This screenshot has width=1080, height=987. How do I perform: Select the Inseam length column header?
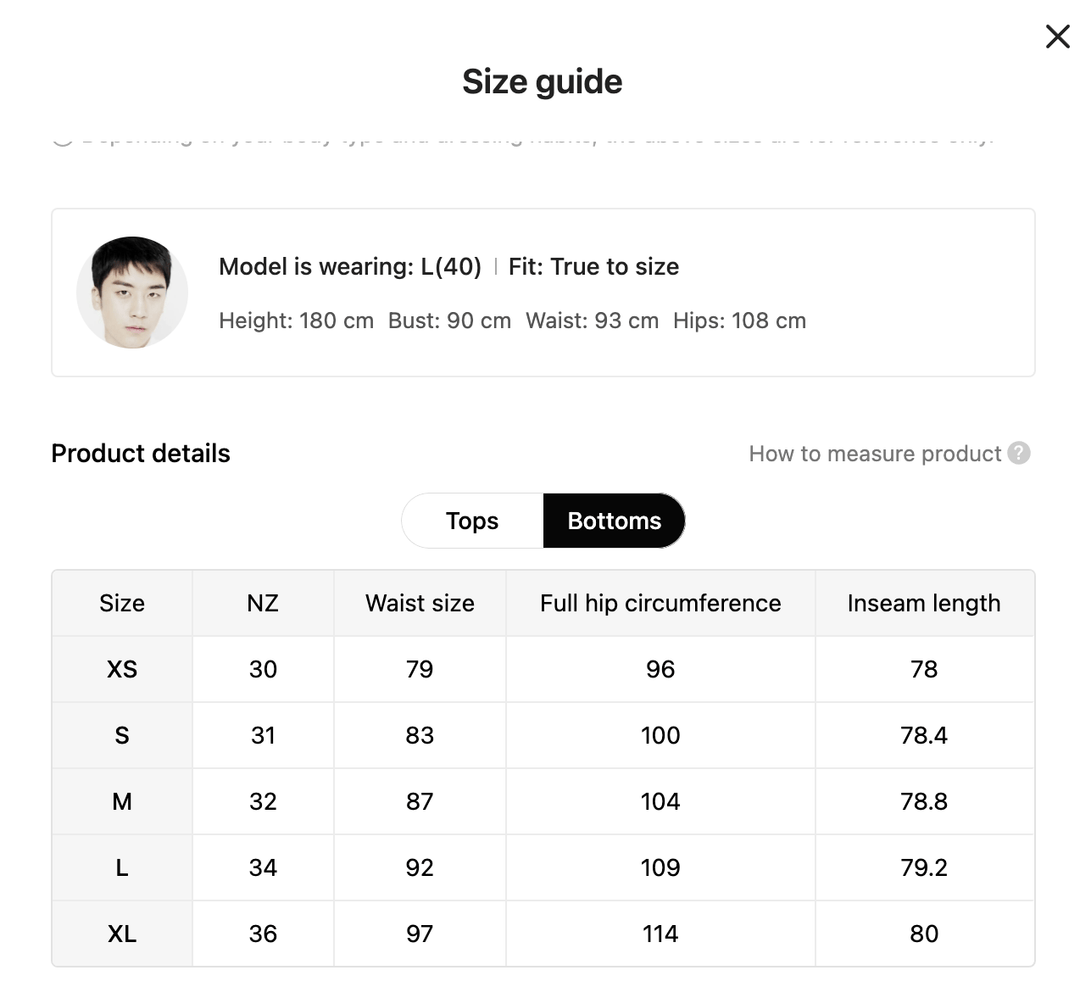coord(924,603)
